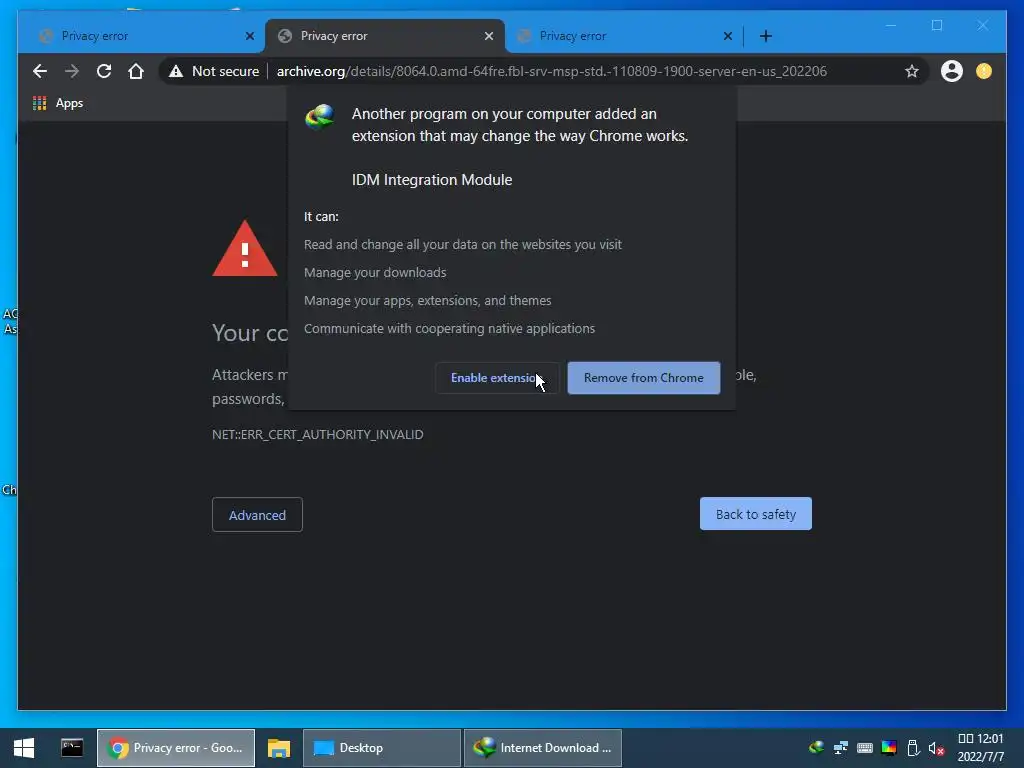This screenshot has width=1024, height=768.
Task: Close the first Privacy error tab
Action: [x=249, y=36]
